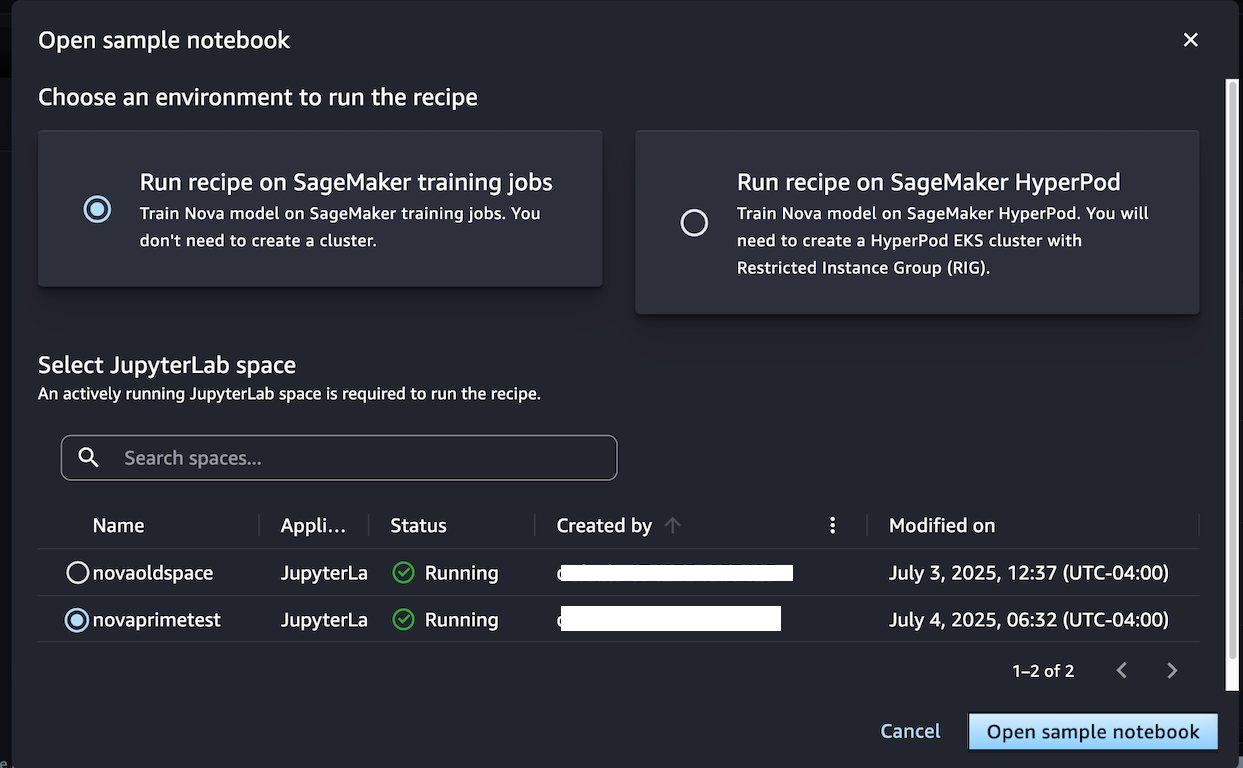Click the Status column header
Image resolution: width=1243 pixels, height=768 pixels.
click(418, 525)
